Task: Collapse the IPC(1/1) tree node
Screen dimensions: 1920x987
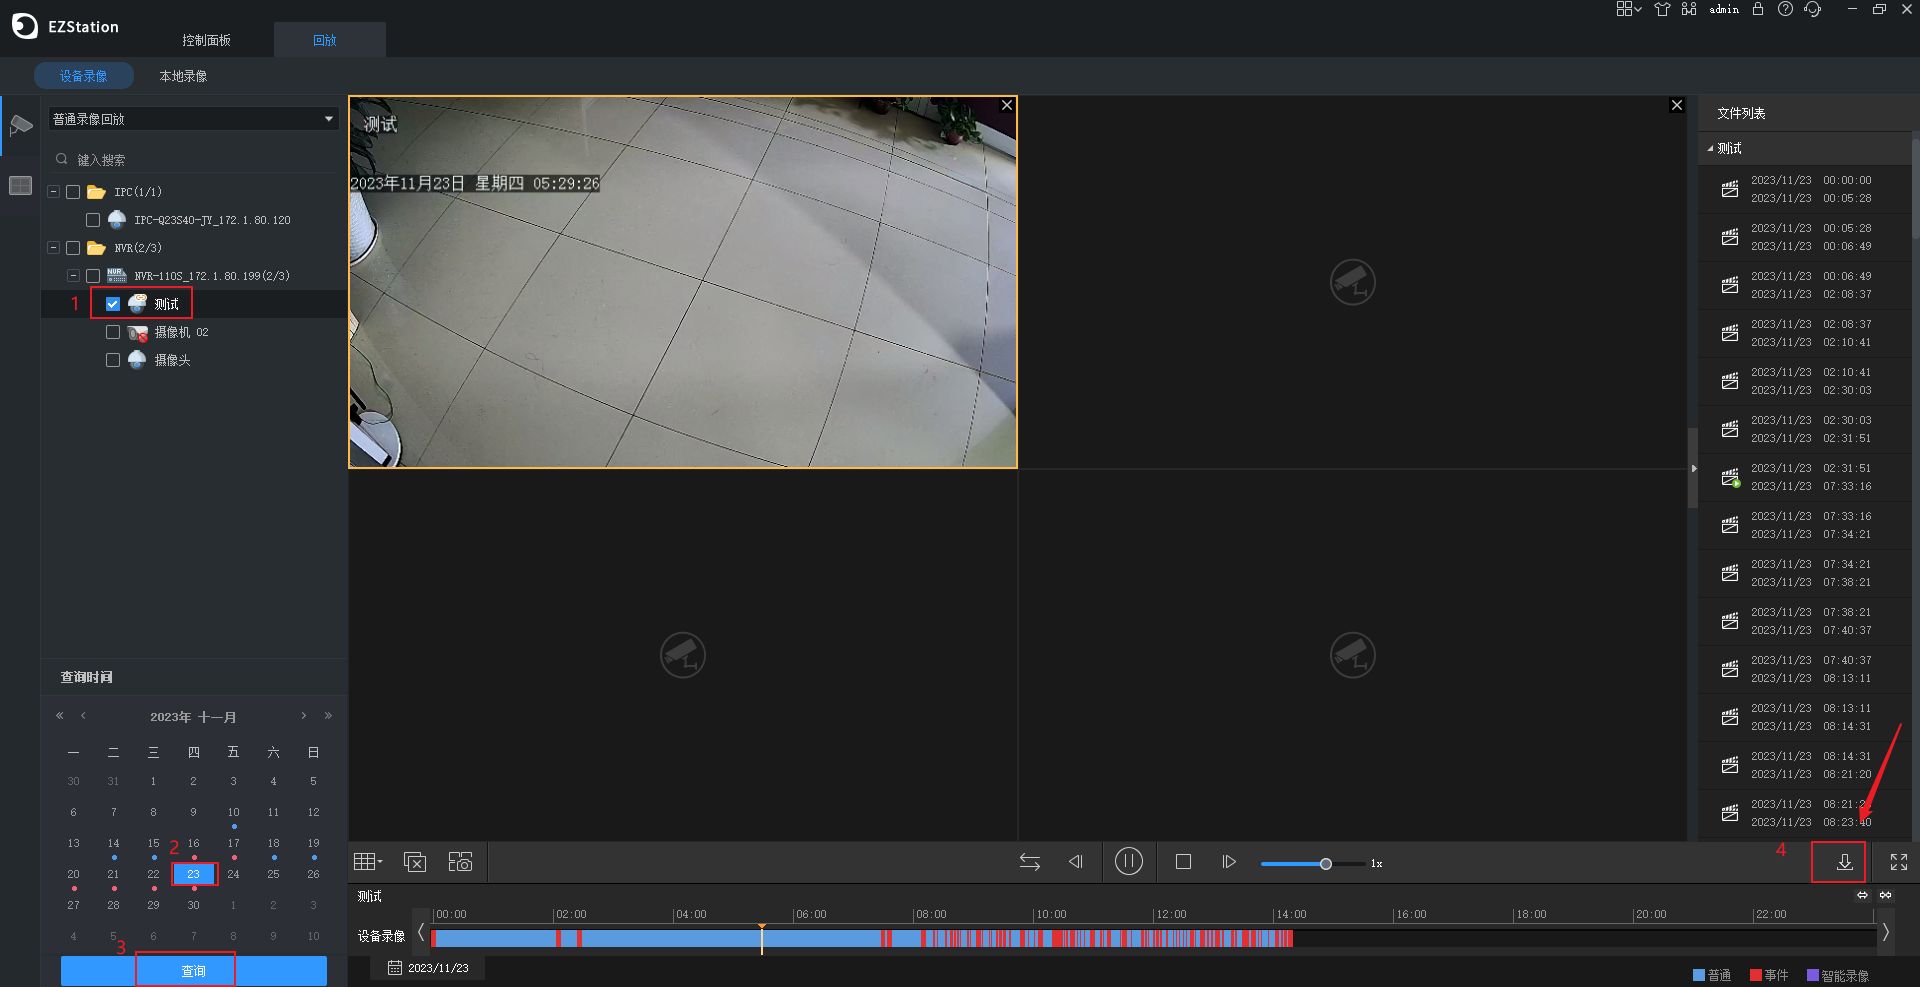Action: (54, 192)
